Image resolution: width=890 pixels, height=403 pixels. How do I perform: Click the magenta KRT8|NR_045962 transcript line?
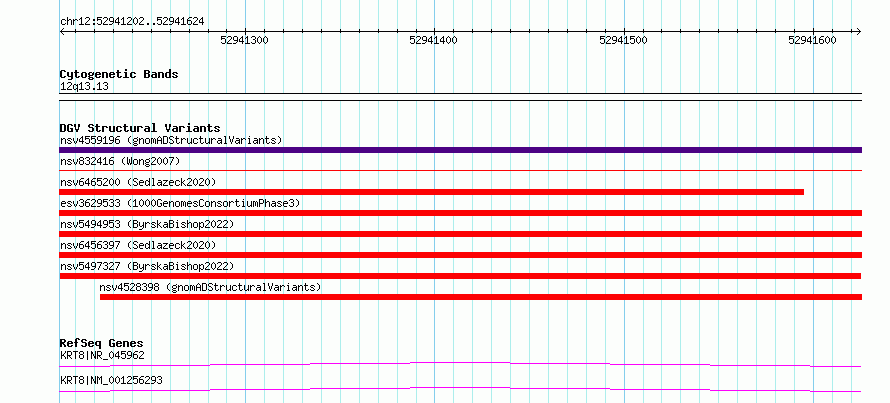(x=460, y=364)
